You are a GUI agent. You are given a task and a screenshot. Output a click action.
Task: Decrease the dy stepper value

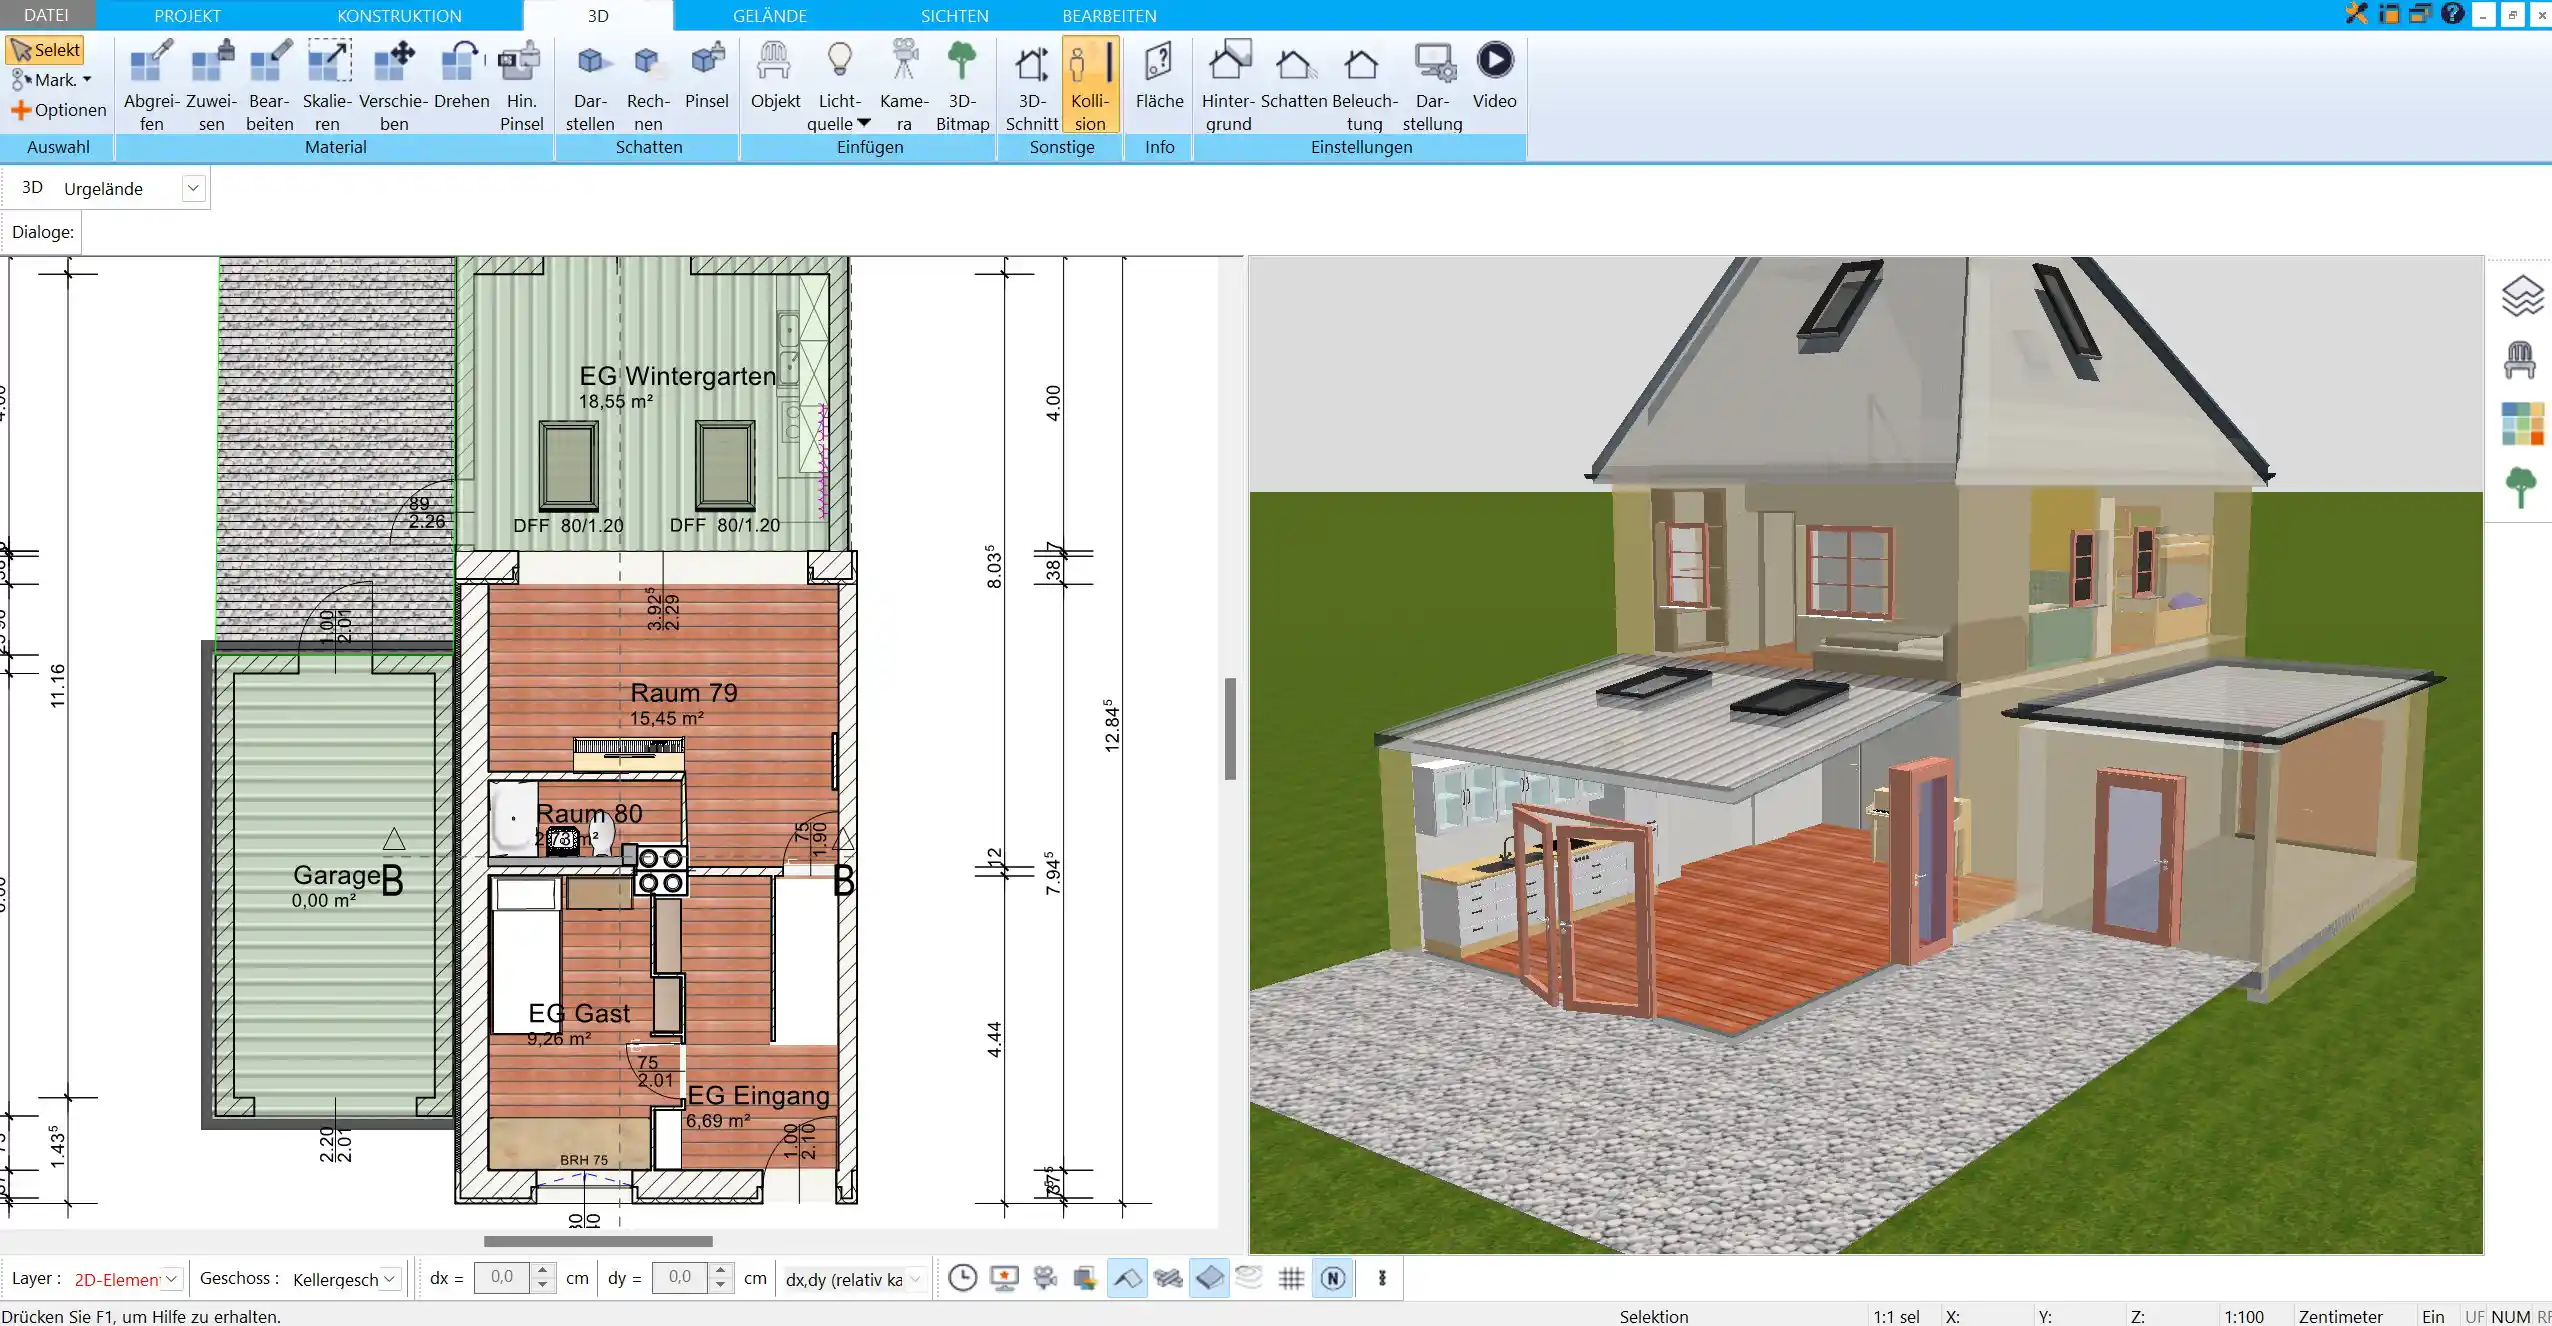coord(720,1285)
